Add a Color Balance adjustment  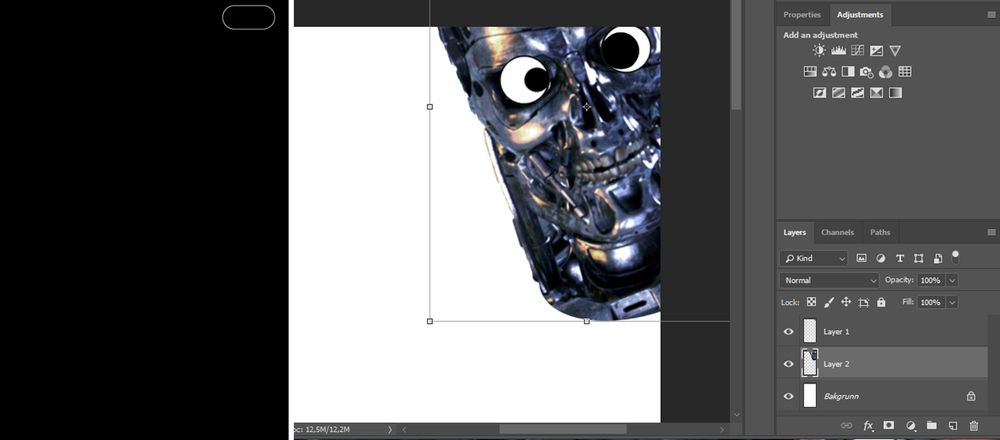(x=829, y=71)
